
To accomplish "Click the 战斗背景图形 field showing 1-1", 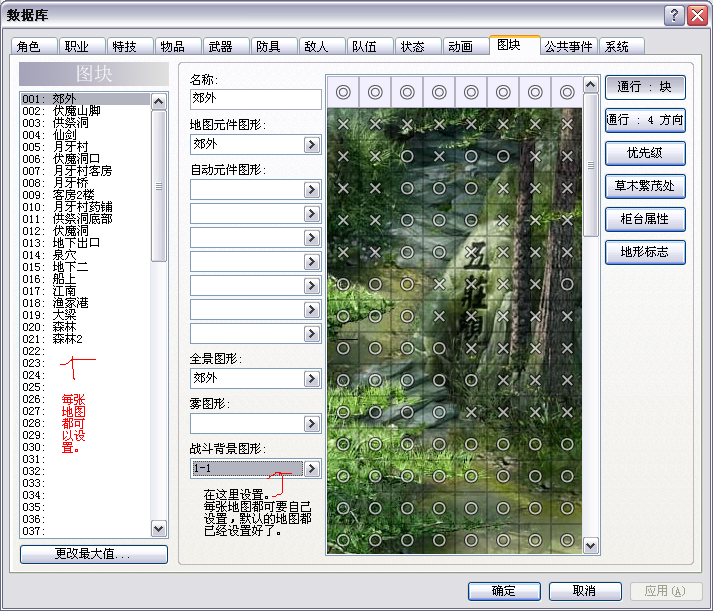I will point(247,469).
